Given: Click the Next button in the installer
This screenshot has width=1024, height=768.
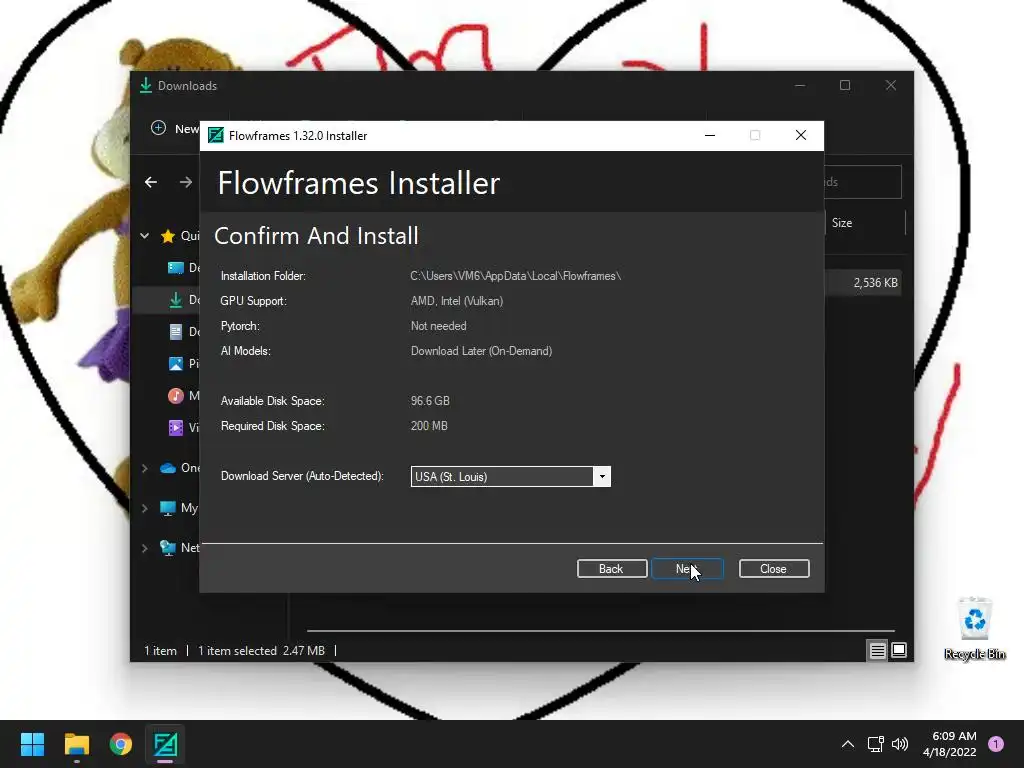Looking at the screenshot, I should (687, 569).
